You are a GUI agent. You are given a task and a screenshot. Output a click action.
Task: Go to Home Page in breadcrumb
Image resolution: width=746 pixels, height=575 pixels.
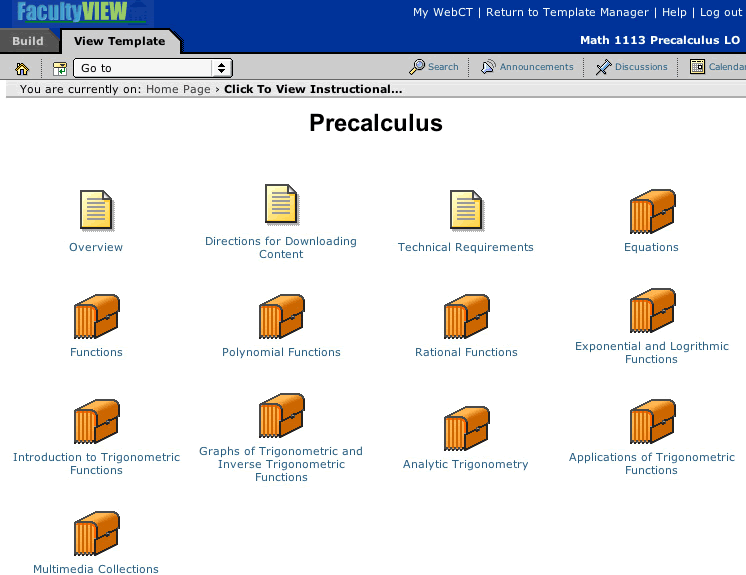point(178,89)
